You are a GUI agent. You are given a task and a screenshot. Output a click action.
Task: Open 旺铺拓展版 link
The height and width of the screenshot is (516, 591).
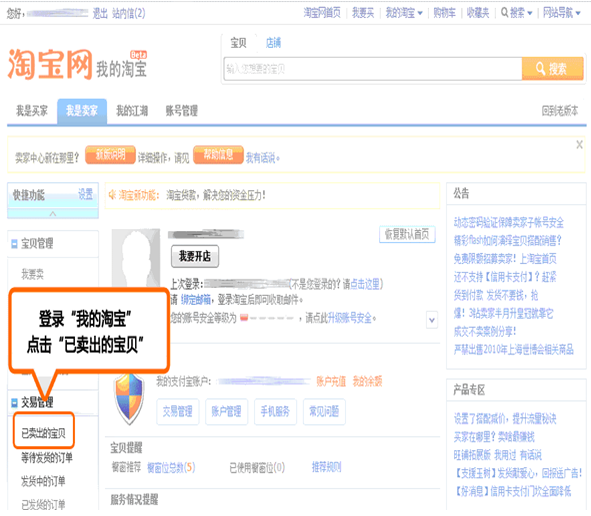(x=472, y=456)
